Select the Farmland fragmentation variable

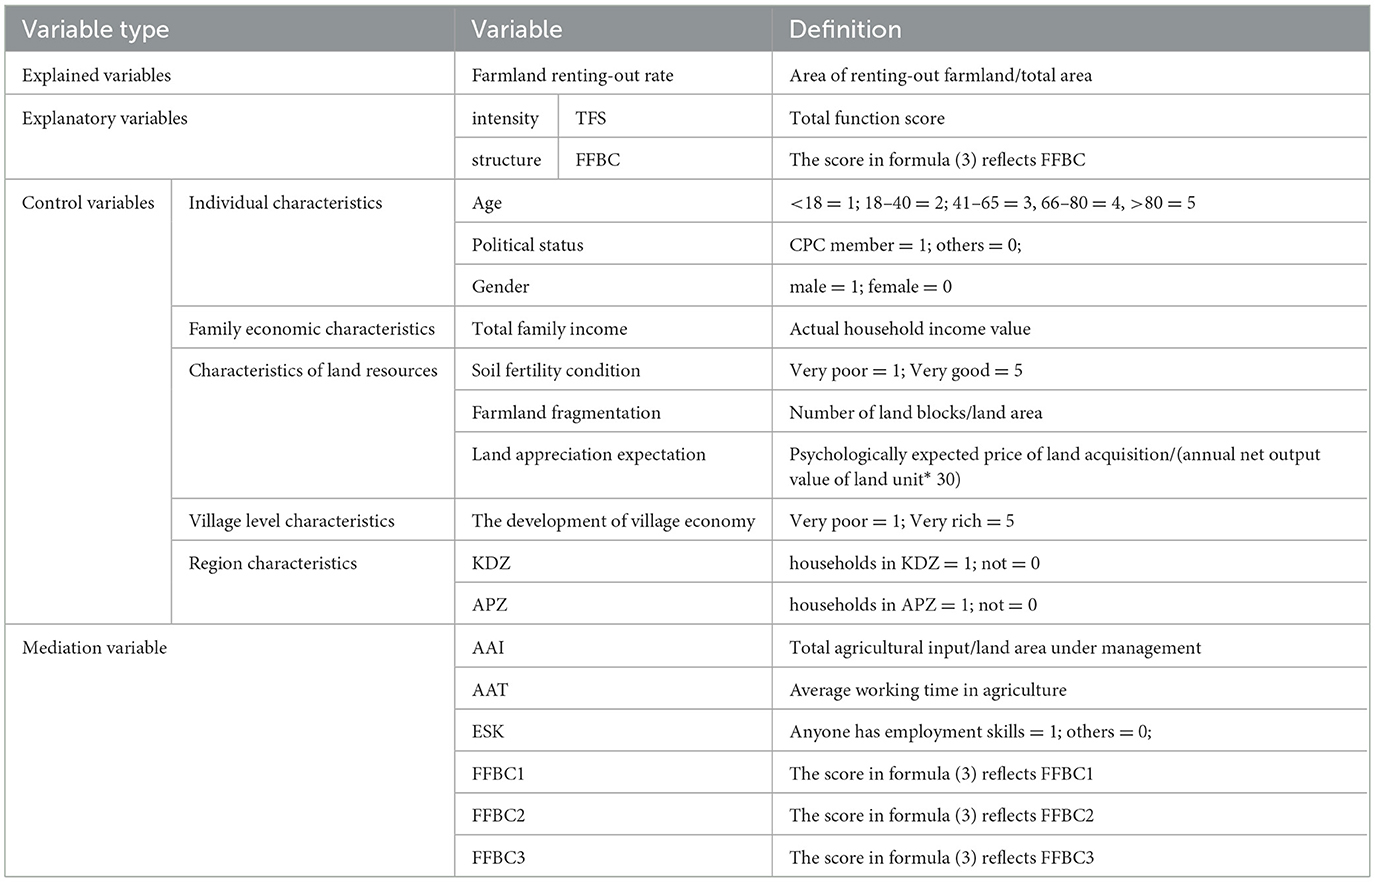566,413
